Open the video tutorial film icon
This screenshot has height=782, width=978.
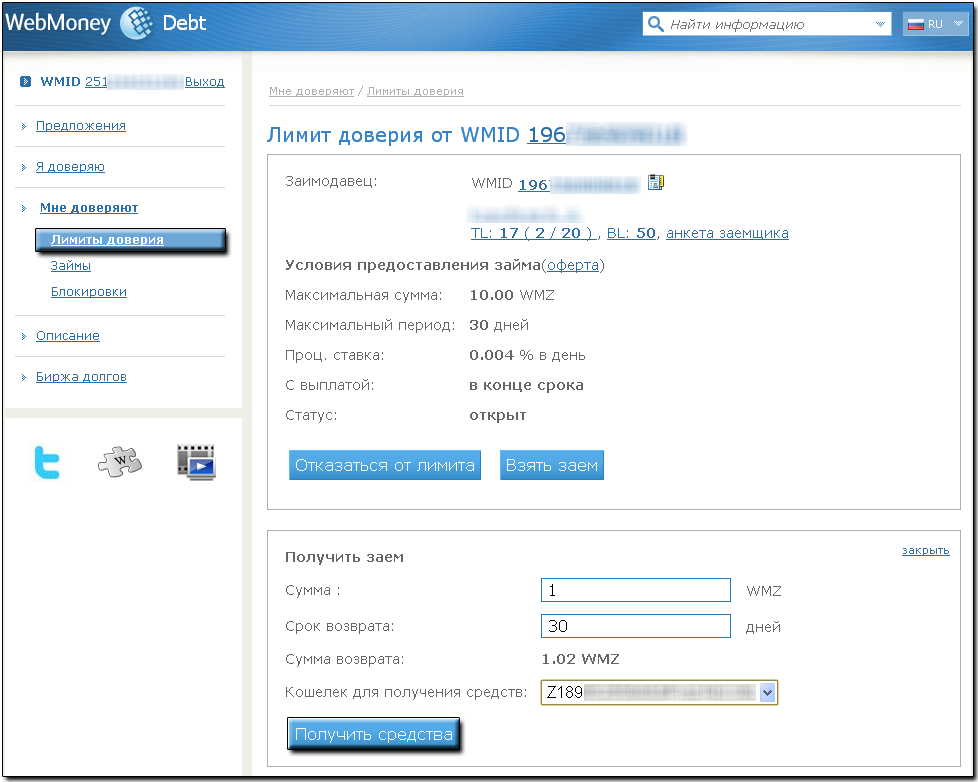click(x=196, y=462)
